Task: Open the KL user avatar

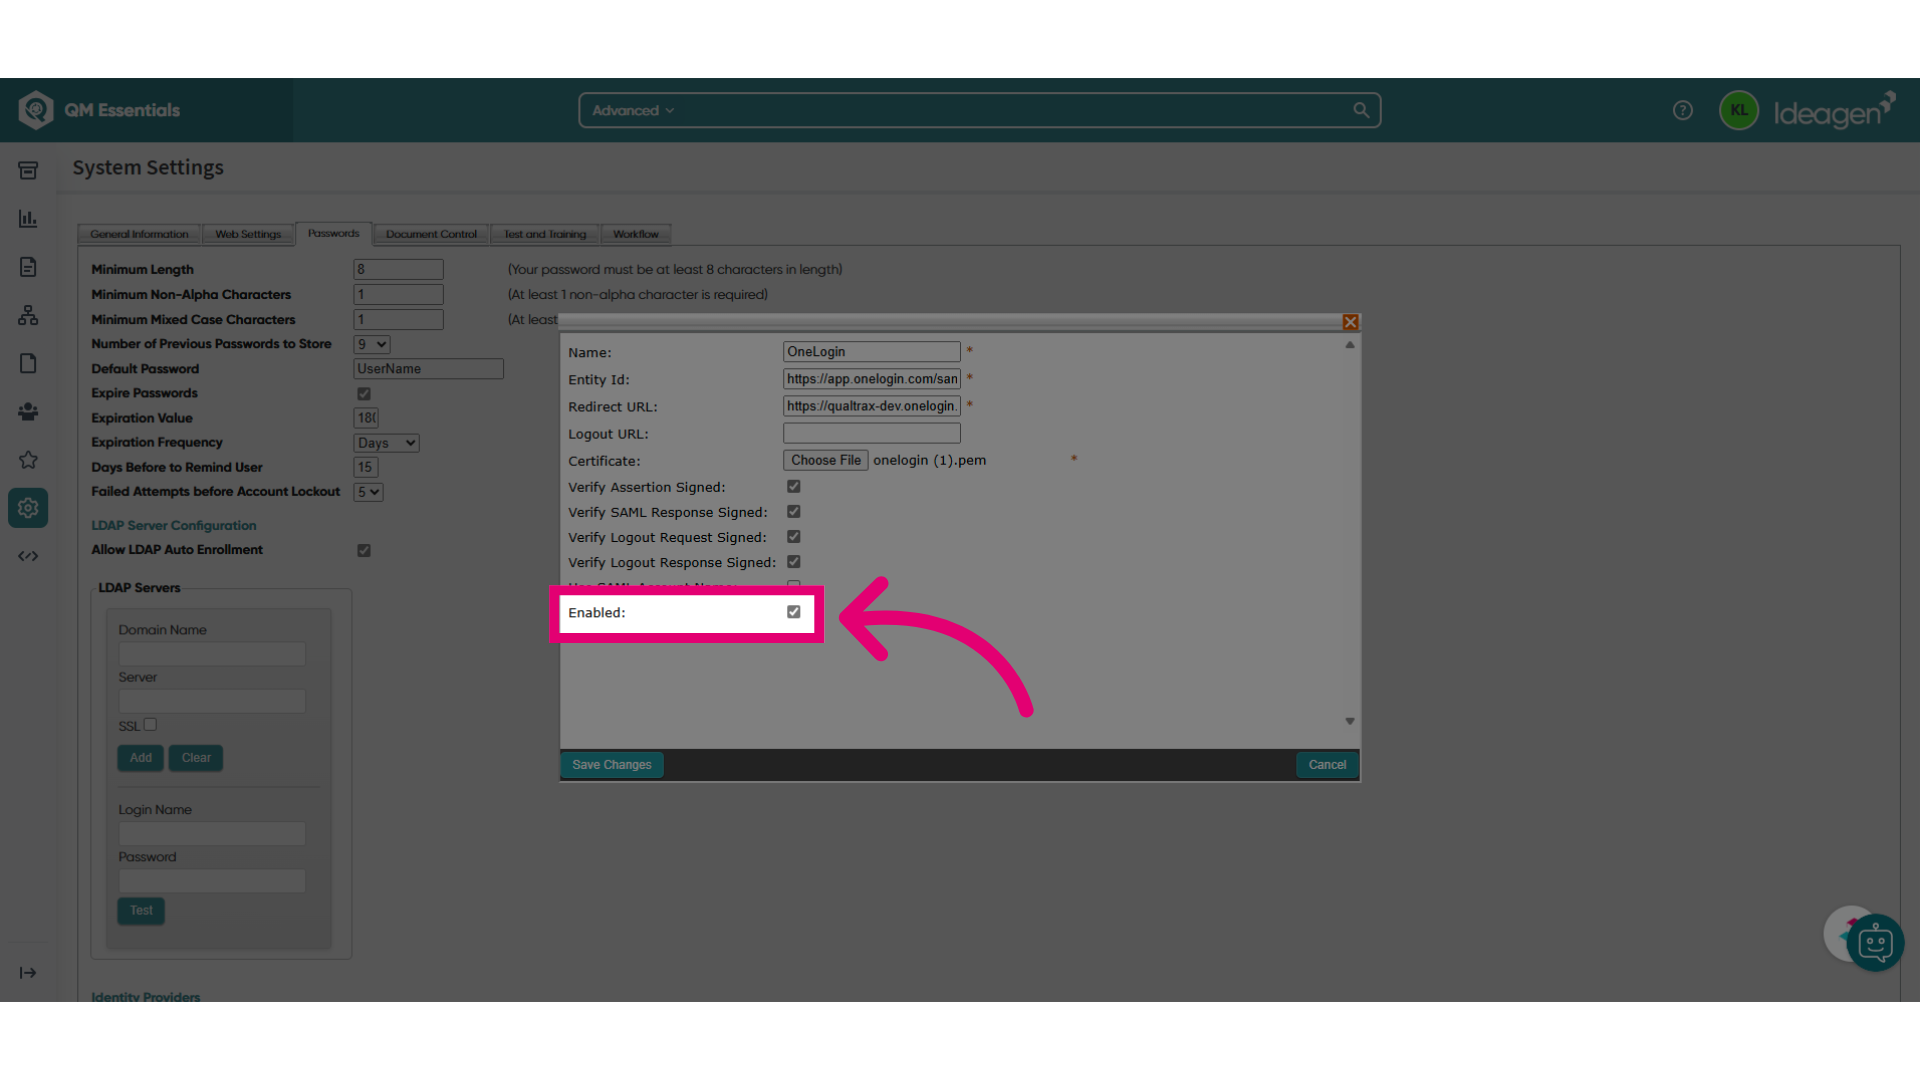Action: click(1739, 110)
